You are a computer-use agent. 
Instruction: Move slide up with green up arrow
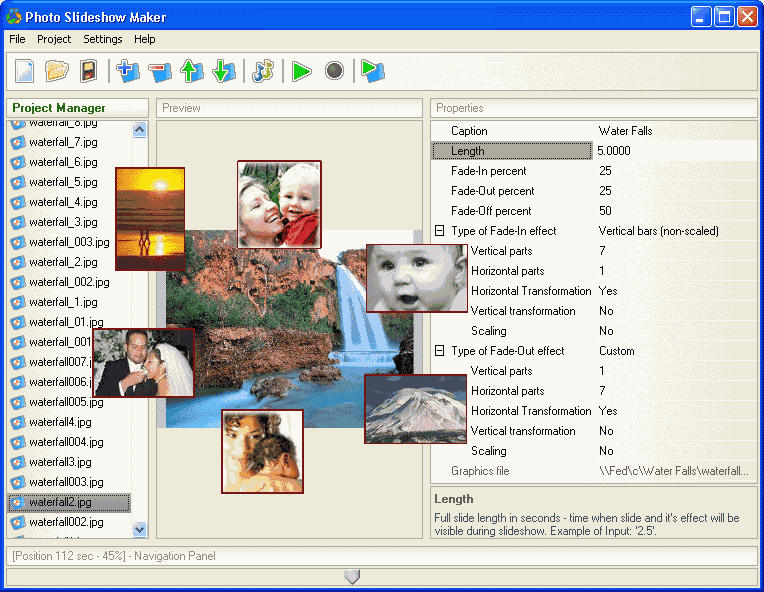click(192, 71)
